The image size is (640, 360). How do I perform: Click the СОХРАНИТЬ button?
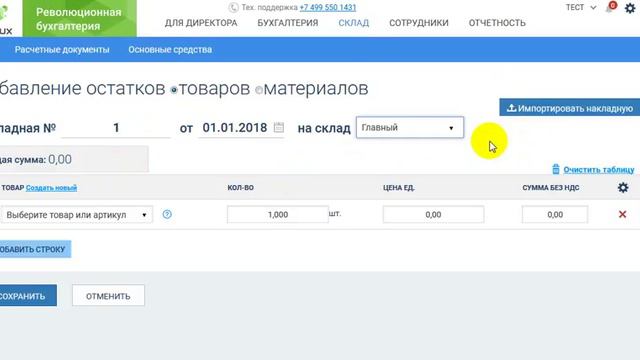click(x=27, y=296)
